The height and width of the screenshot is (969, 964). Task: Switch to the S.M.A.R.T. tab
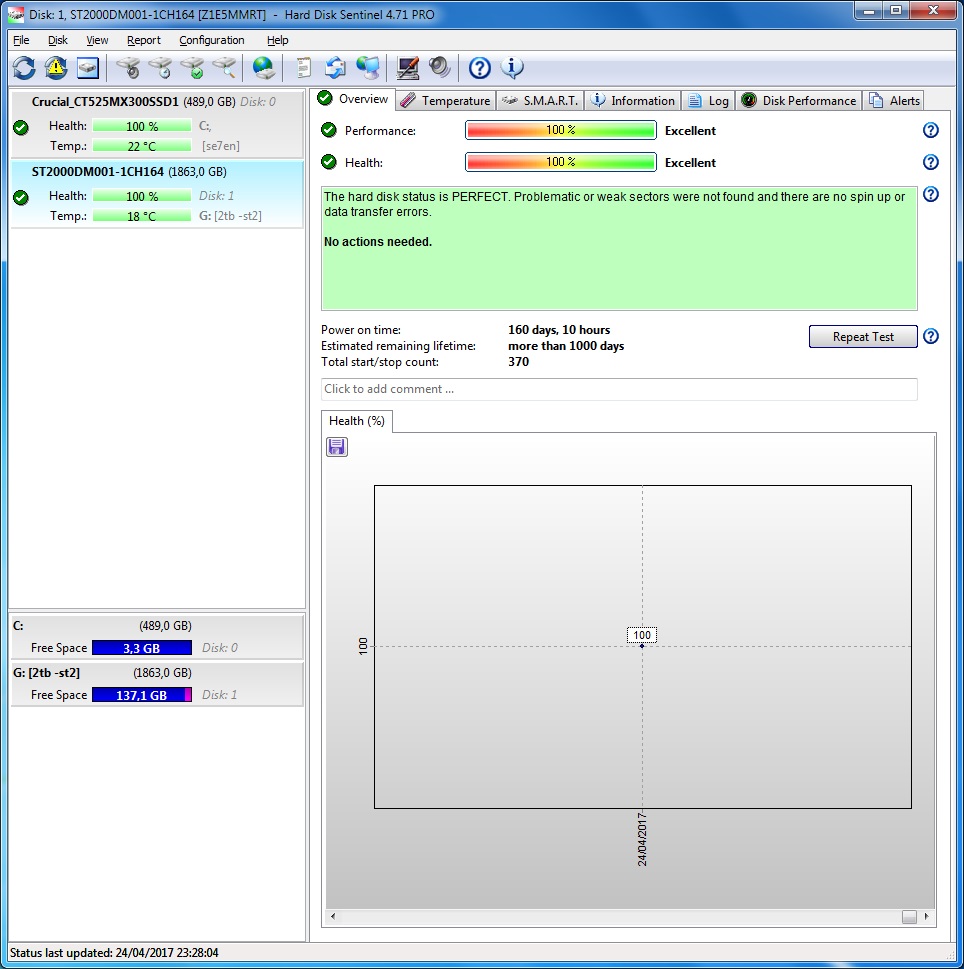[539, 101]
